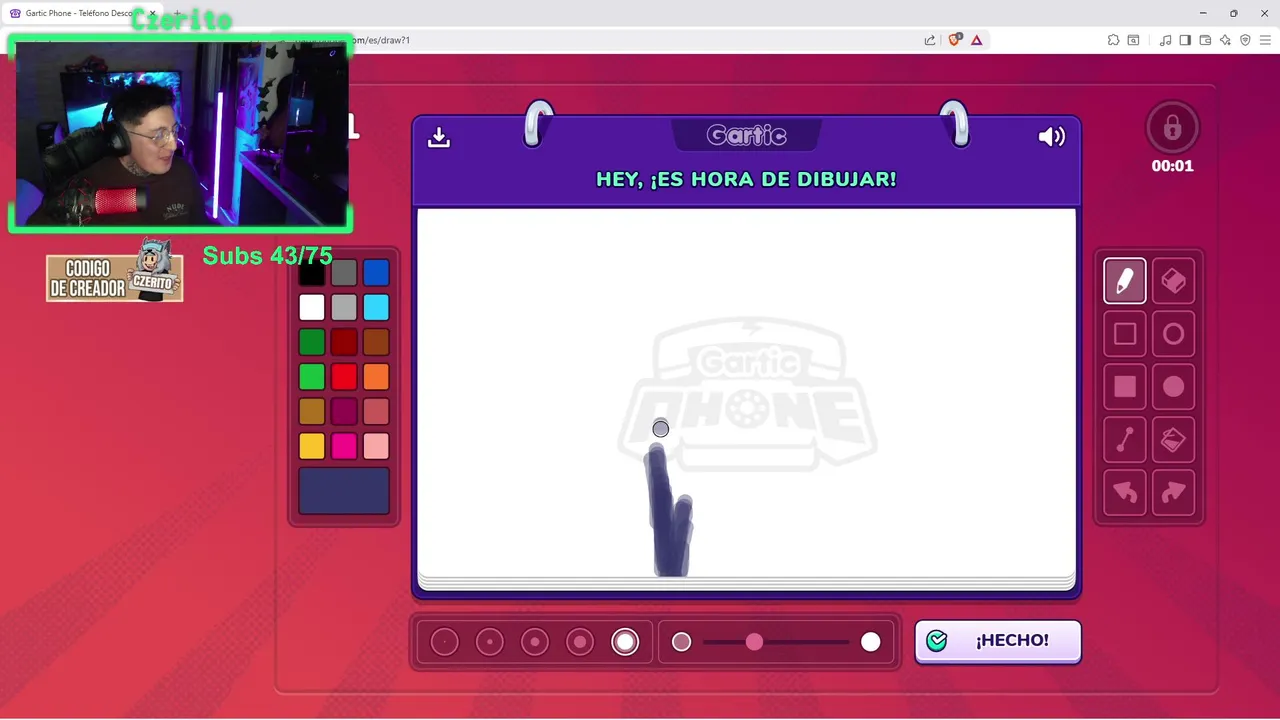Choose the empty rectangle tool
This screenshot has width=1280, height=720.
[1125, 334]
